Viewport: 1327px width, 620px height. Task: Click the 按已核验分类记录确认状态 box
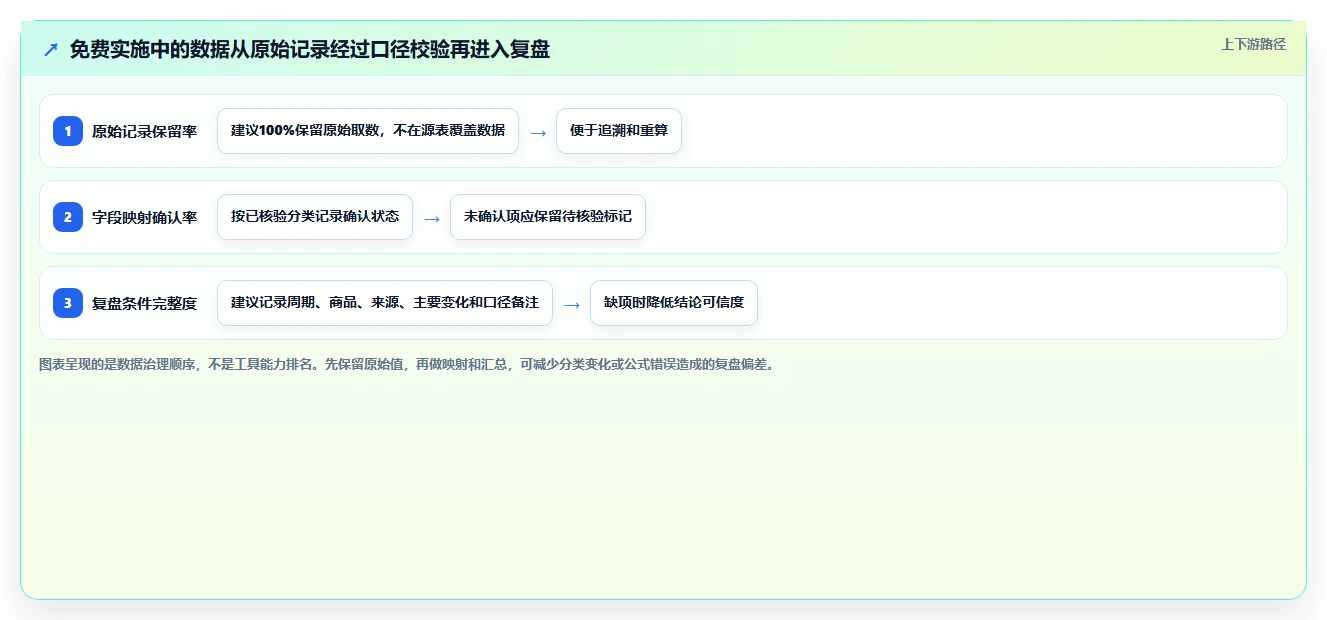pyautogui.click(x=315, y=217)
